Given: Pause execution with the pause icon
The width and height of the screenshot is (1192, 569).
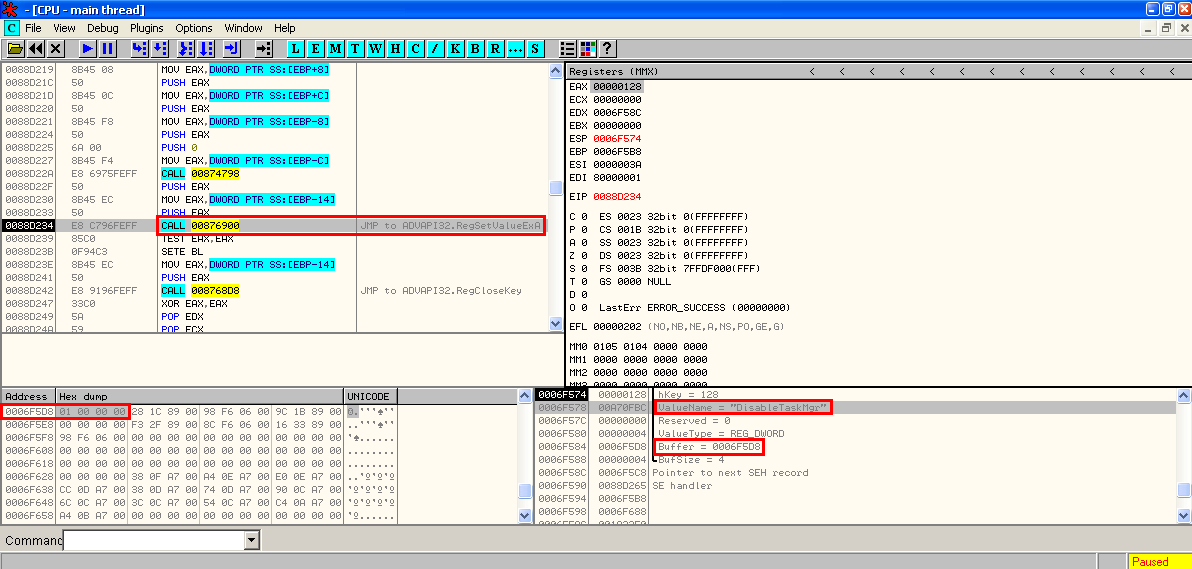Looking at the screenshot, I should (108, 48).
